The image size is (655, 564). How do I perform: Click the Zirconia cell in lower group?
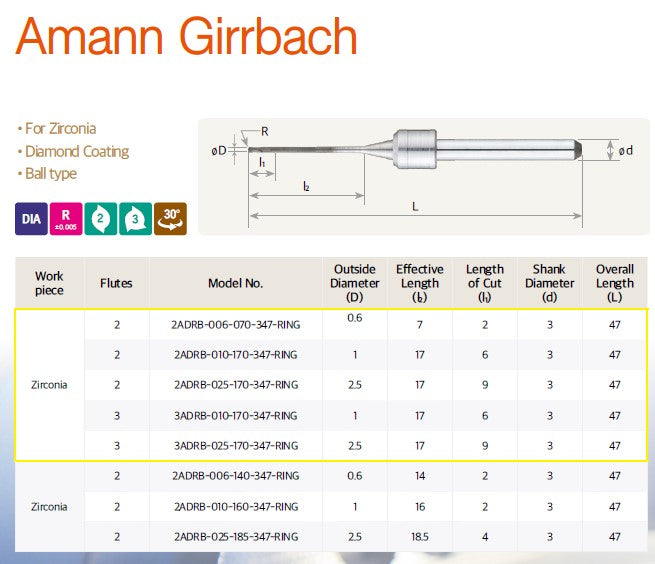49,506
